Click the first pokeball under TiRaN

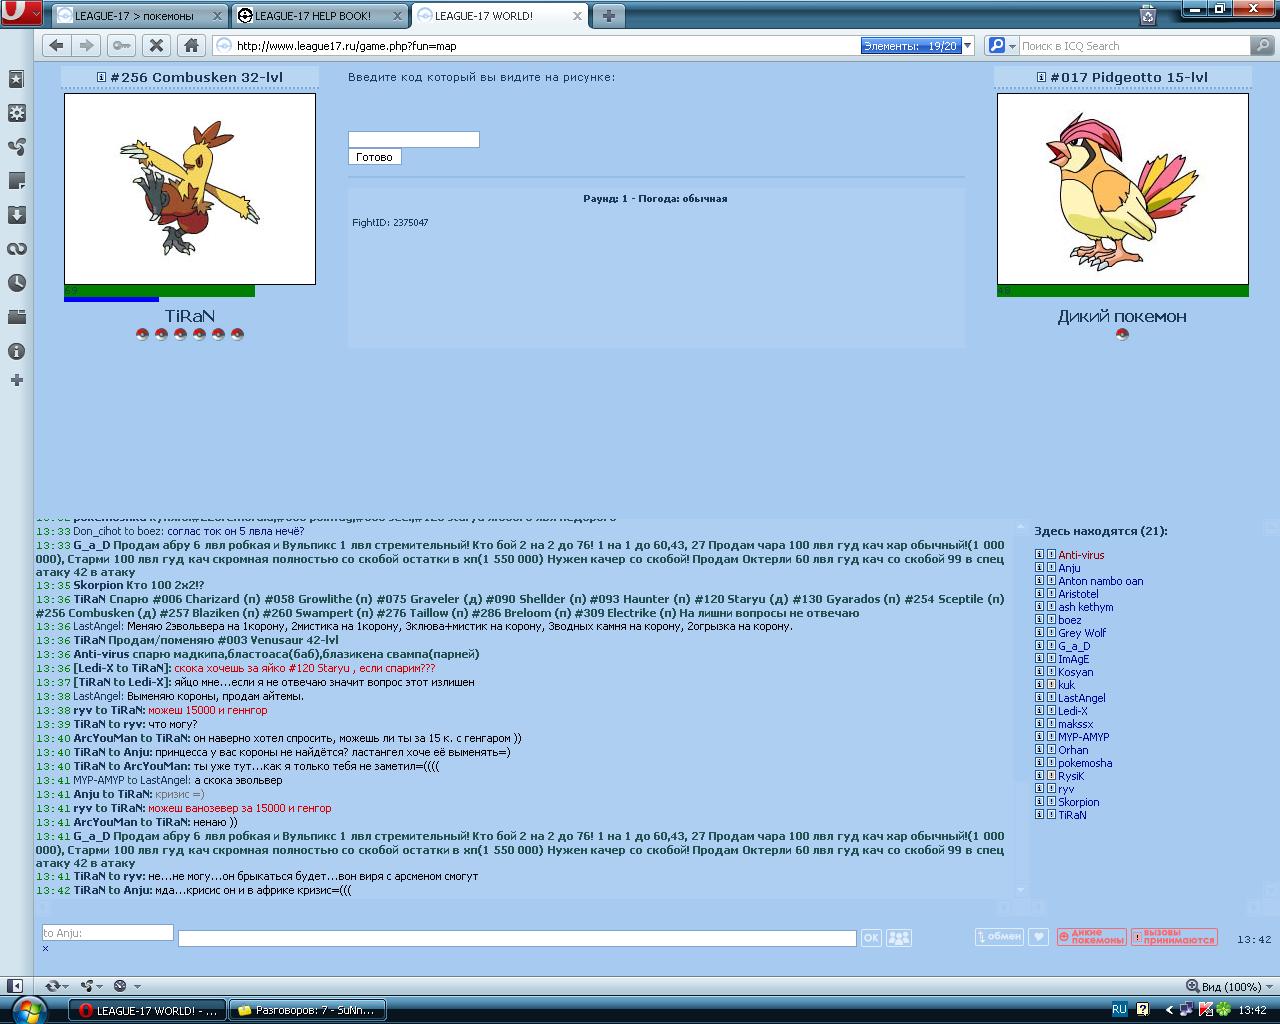[142, 334]
